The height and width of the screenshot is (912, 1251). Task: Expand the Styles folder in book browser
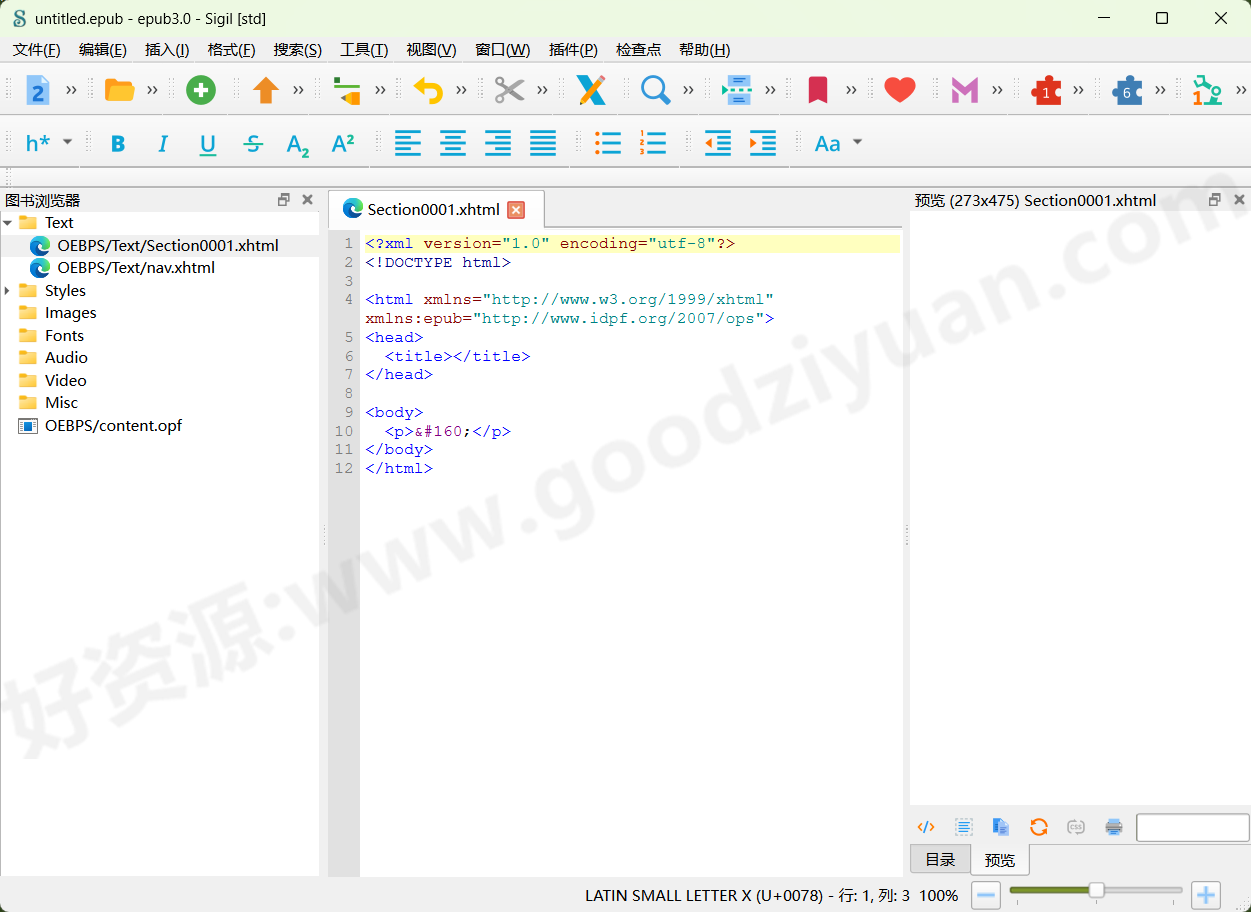[8, 291]
